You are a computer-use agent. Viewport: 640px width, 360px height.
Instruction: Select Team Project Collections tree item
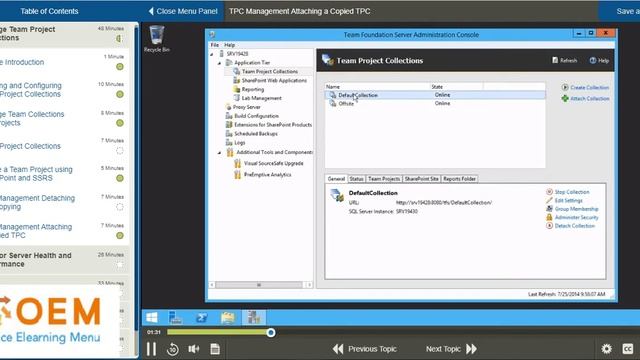pos(269,71)
